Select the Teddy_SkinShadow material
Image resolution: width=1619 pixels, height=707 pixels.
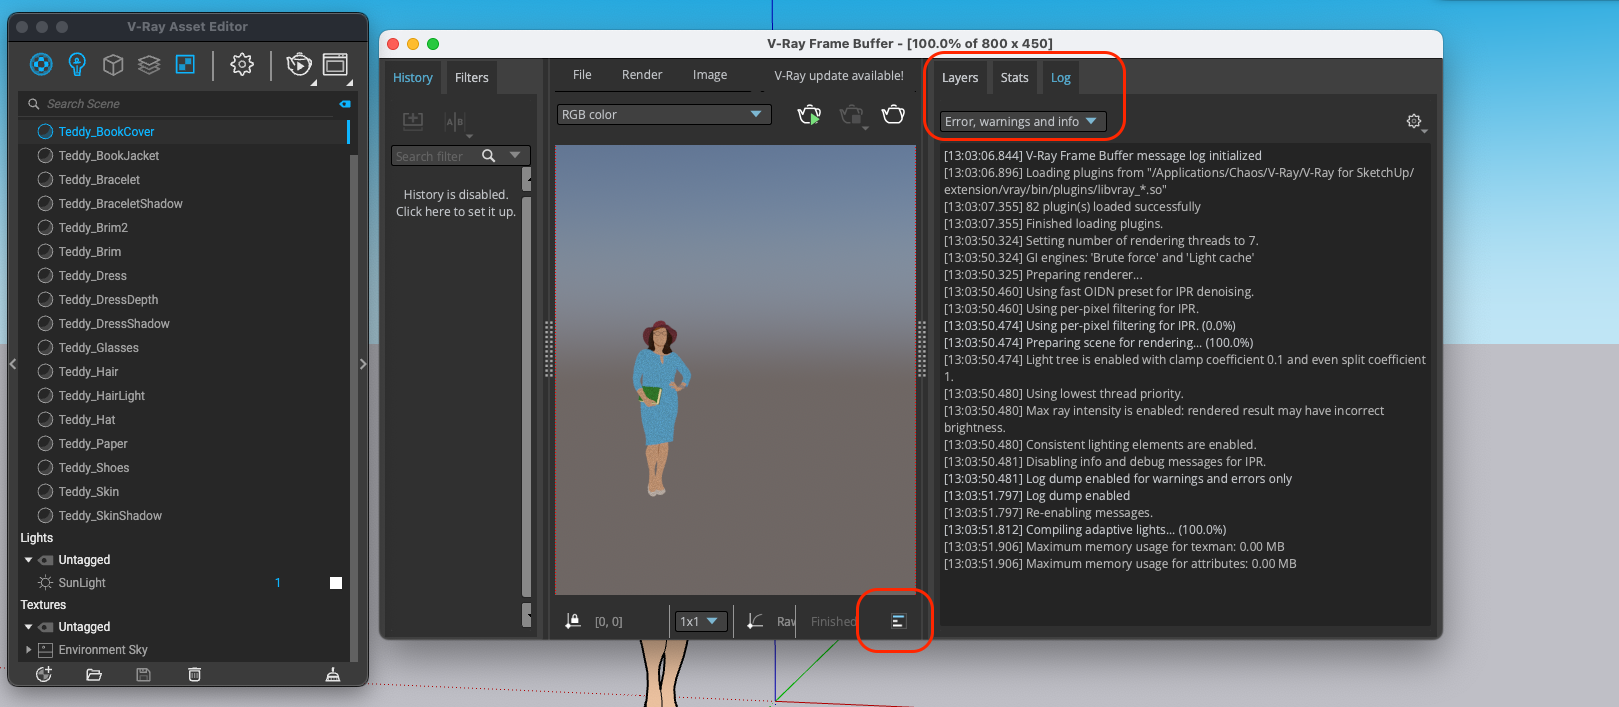[184, 516]
